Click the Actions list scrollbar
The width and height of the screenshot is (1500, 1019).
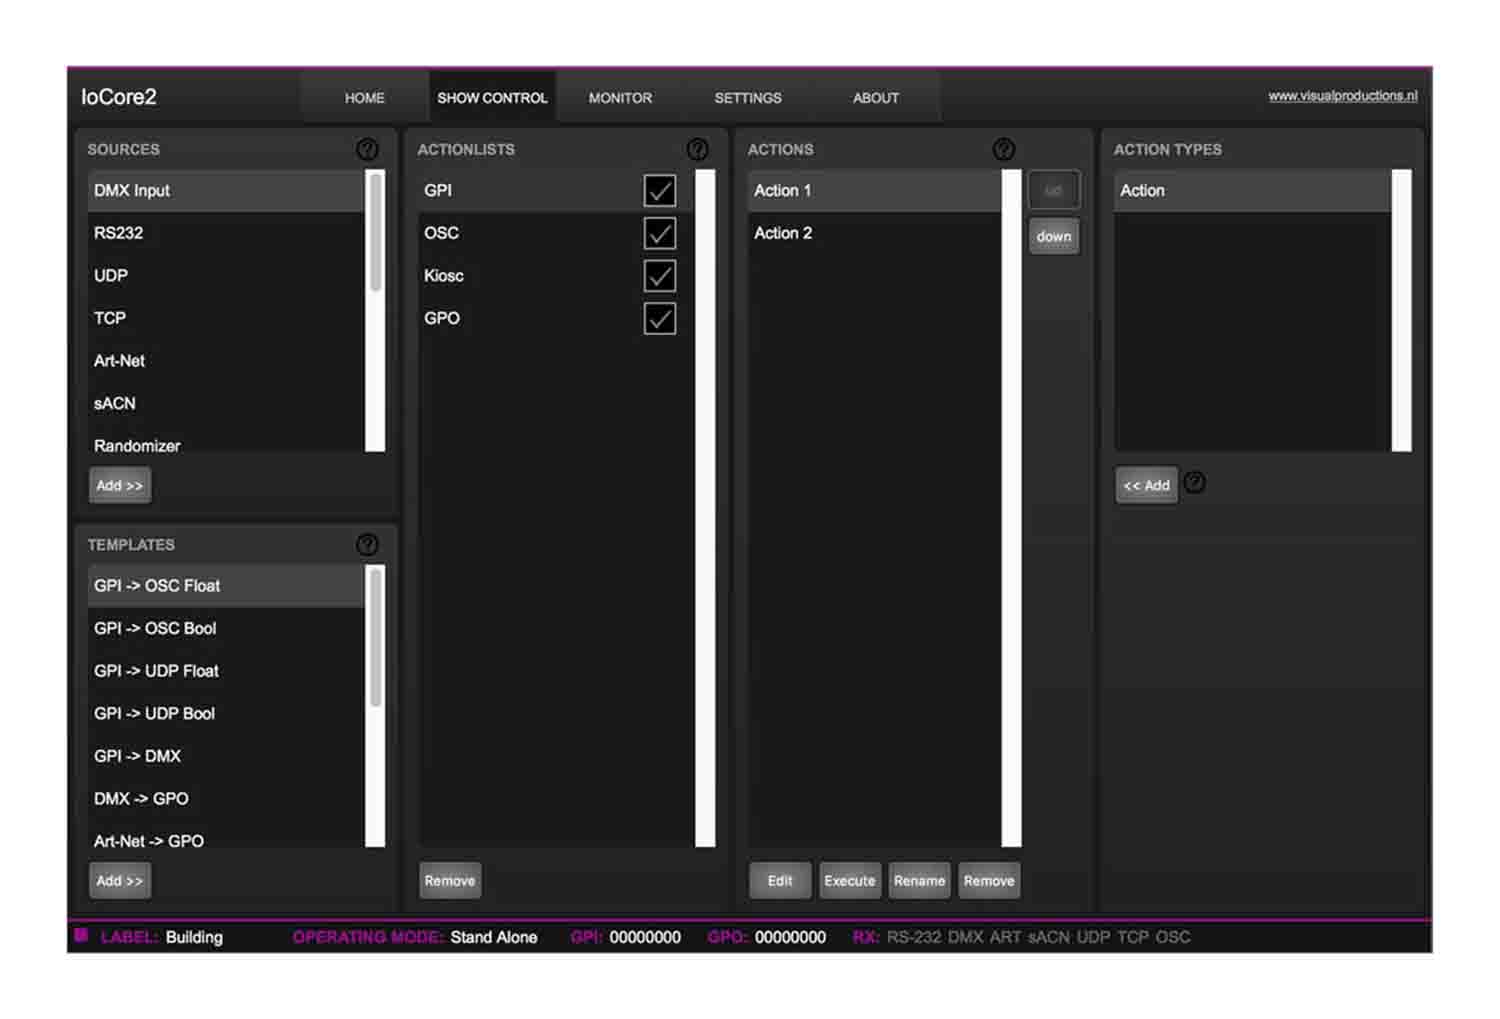click(x=1011, y=508)
